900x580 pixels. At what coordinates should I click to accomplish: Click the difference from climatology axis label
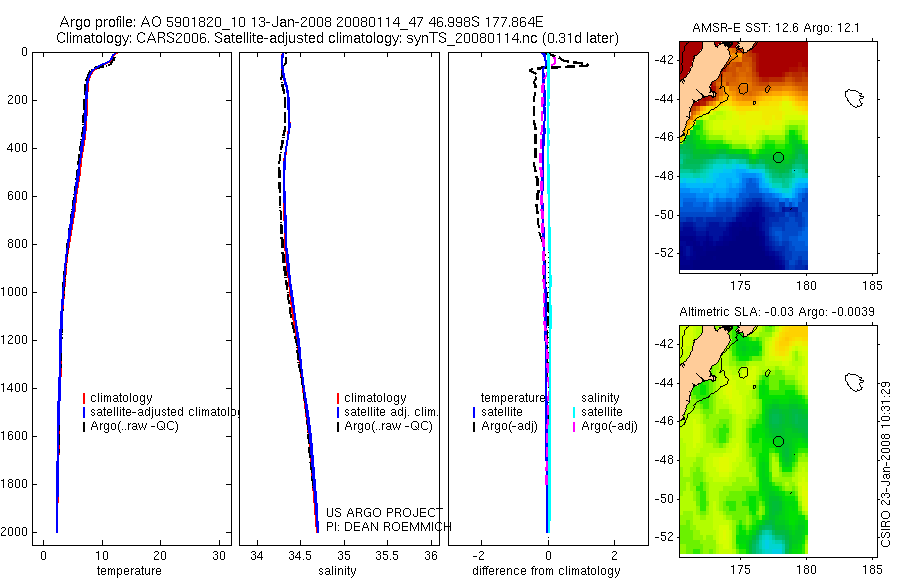[x=546, y=571]
